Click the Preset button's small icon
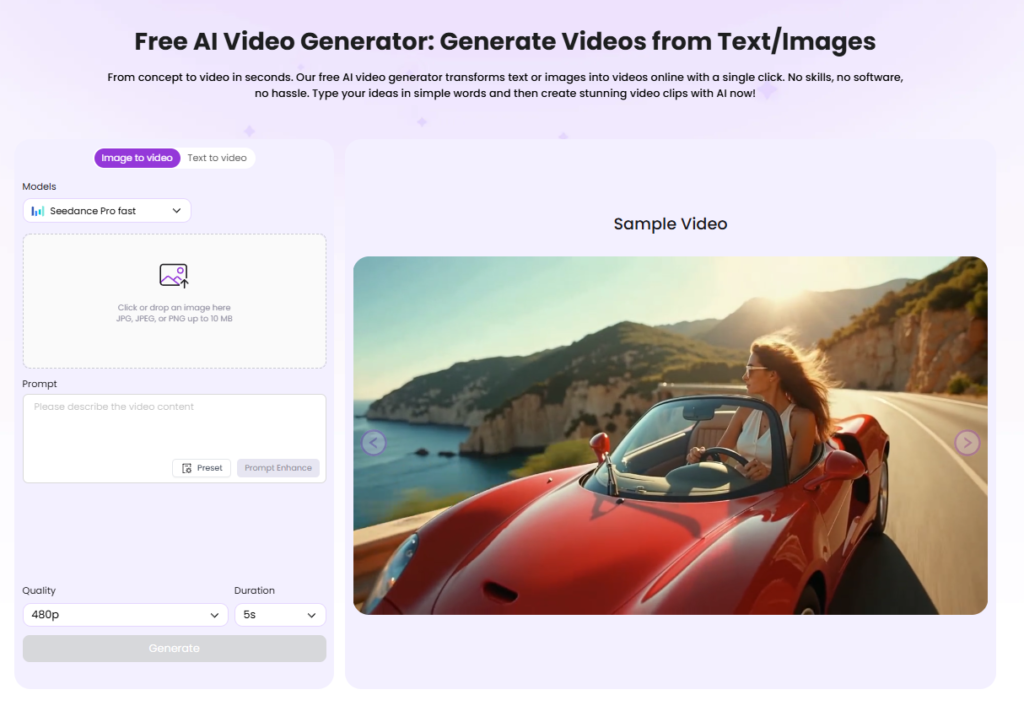The width and height of the screenshot is (1024, 711). (187, 468)
